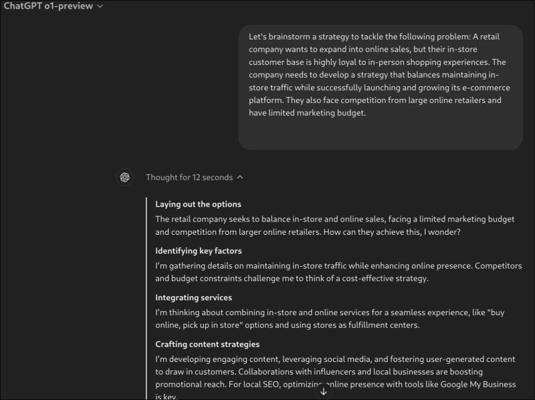Click the paragraph about developing engaging content
The width and height of the screenshot is (535, 400).
(x=336, y=377)
